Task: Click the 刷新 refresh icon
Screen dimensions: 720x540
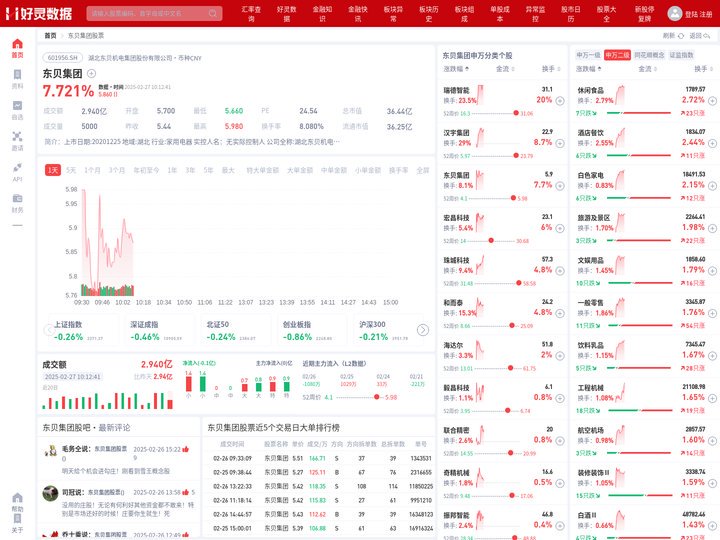Action: pos(681,36)
